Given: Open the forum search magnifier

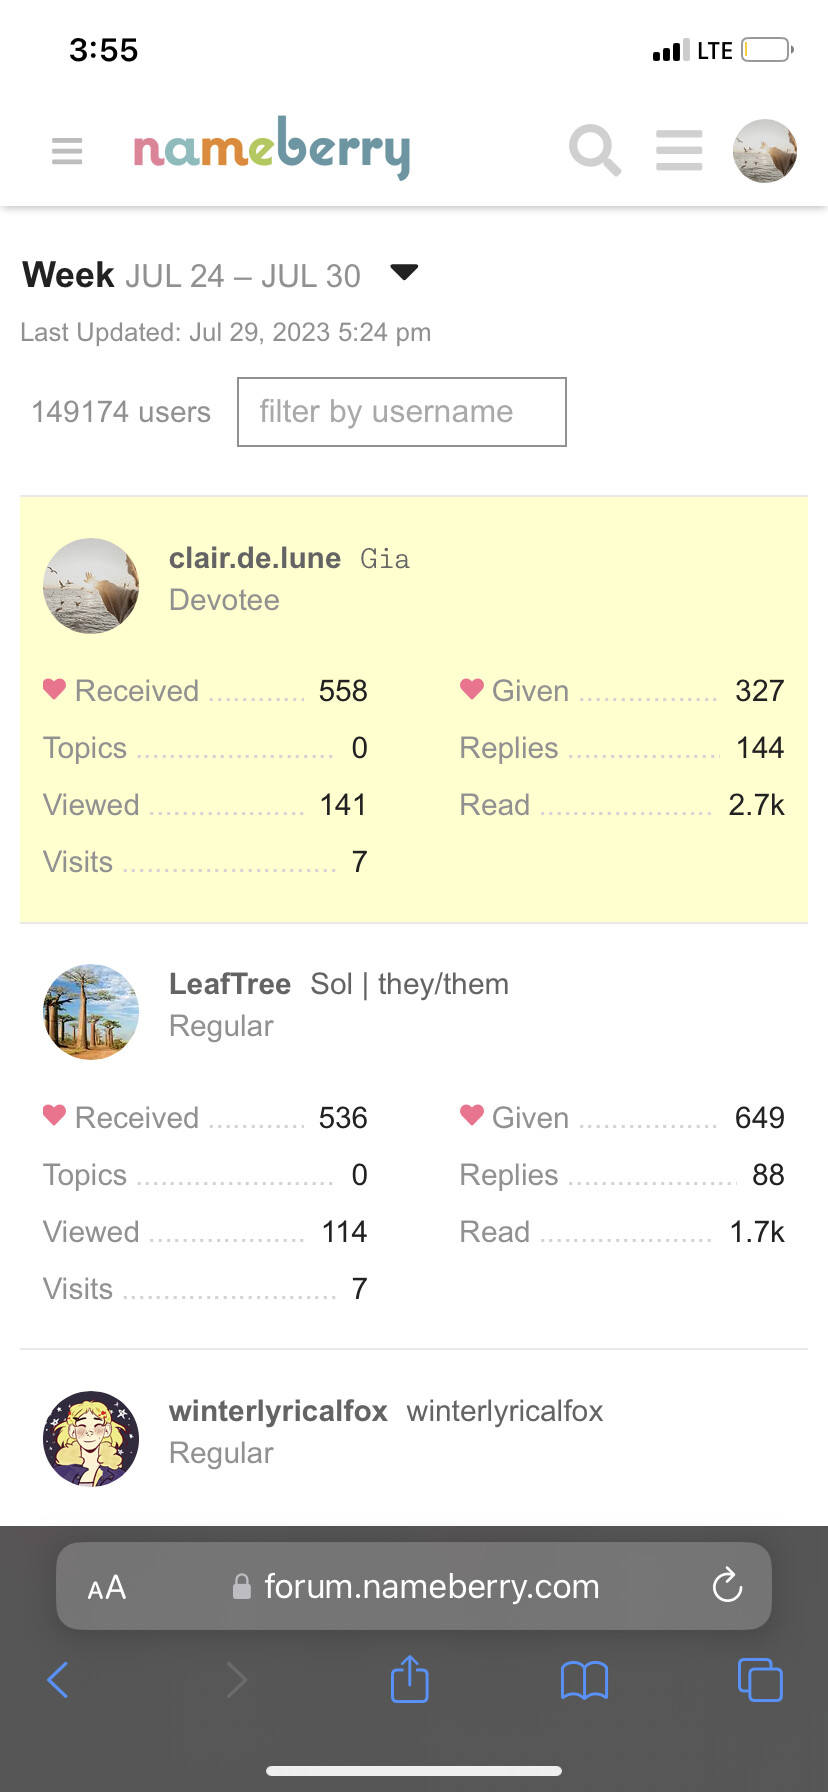Looking at the screenshot, I should (595, 151).
